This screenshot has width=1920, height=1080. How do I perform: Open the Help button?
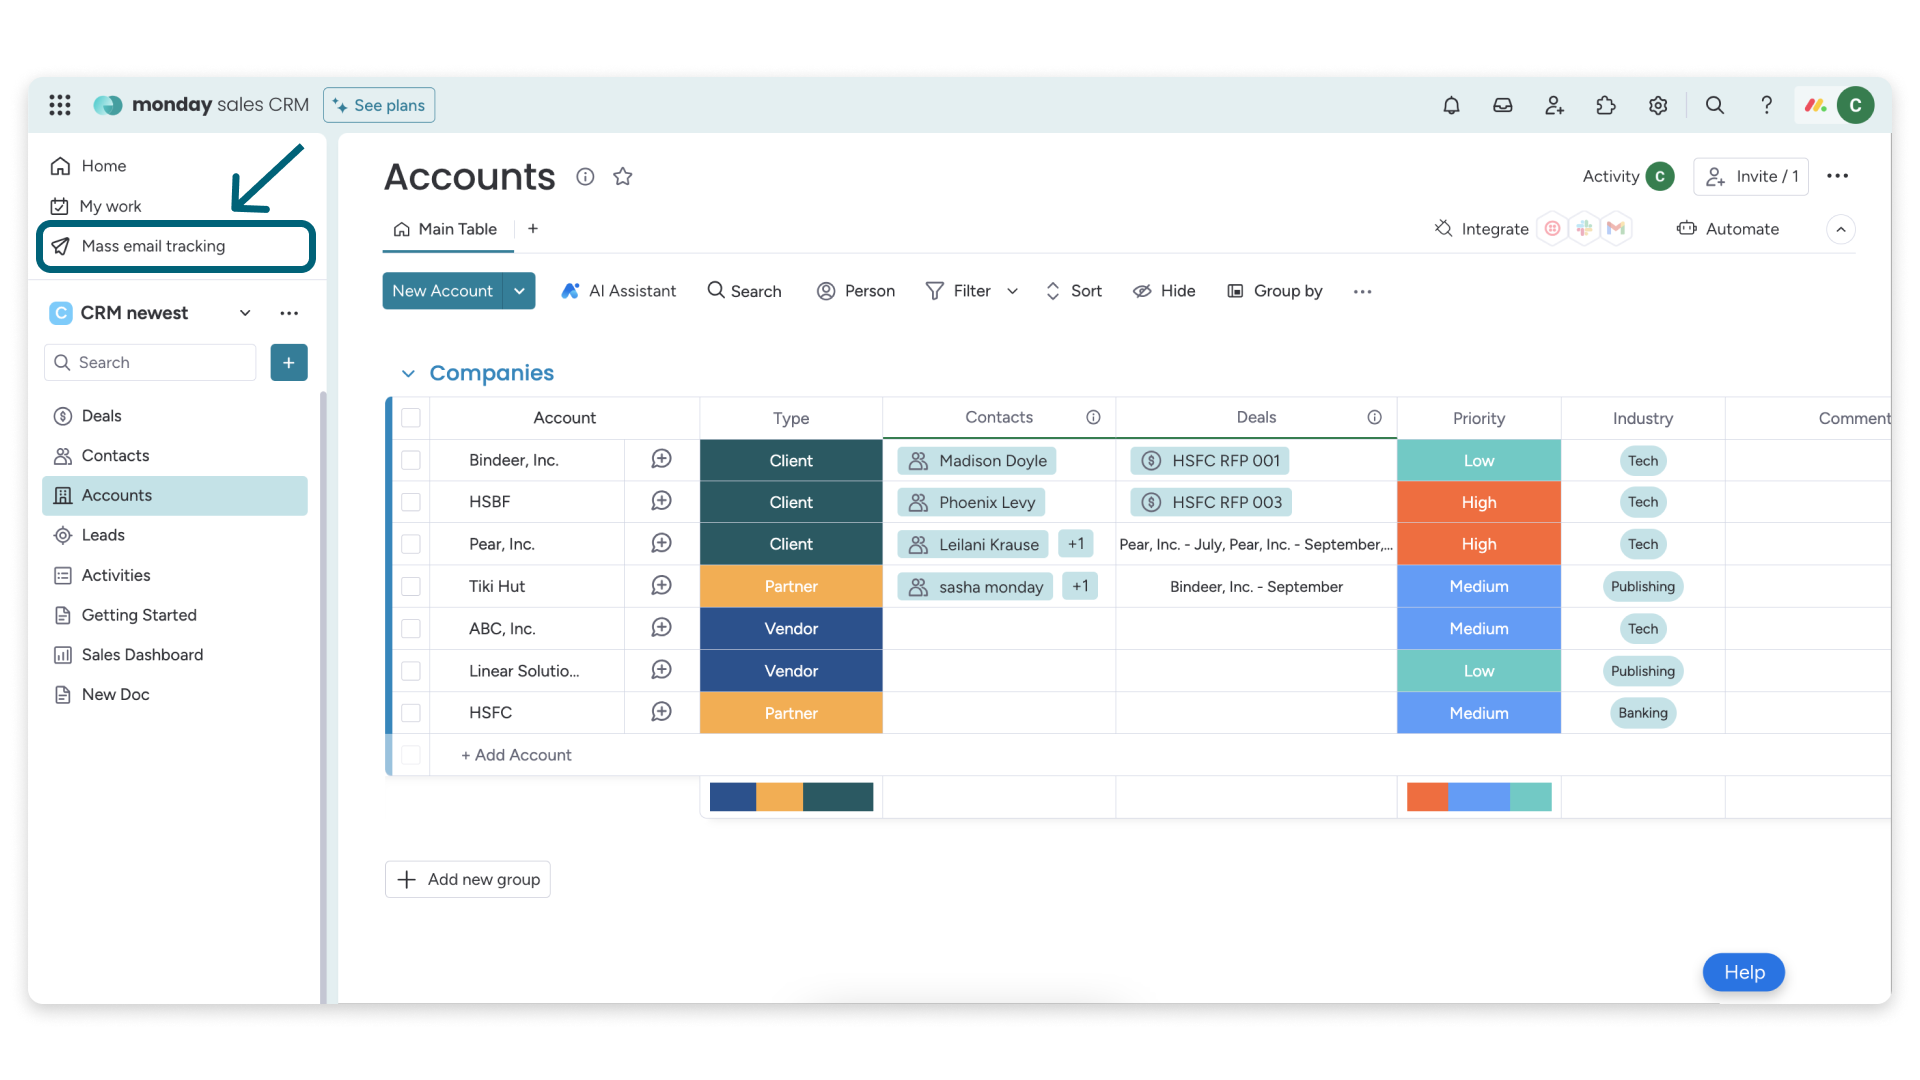[x=1744, y=972]
